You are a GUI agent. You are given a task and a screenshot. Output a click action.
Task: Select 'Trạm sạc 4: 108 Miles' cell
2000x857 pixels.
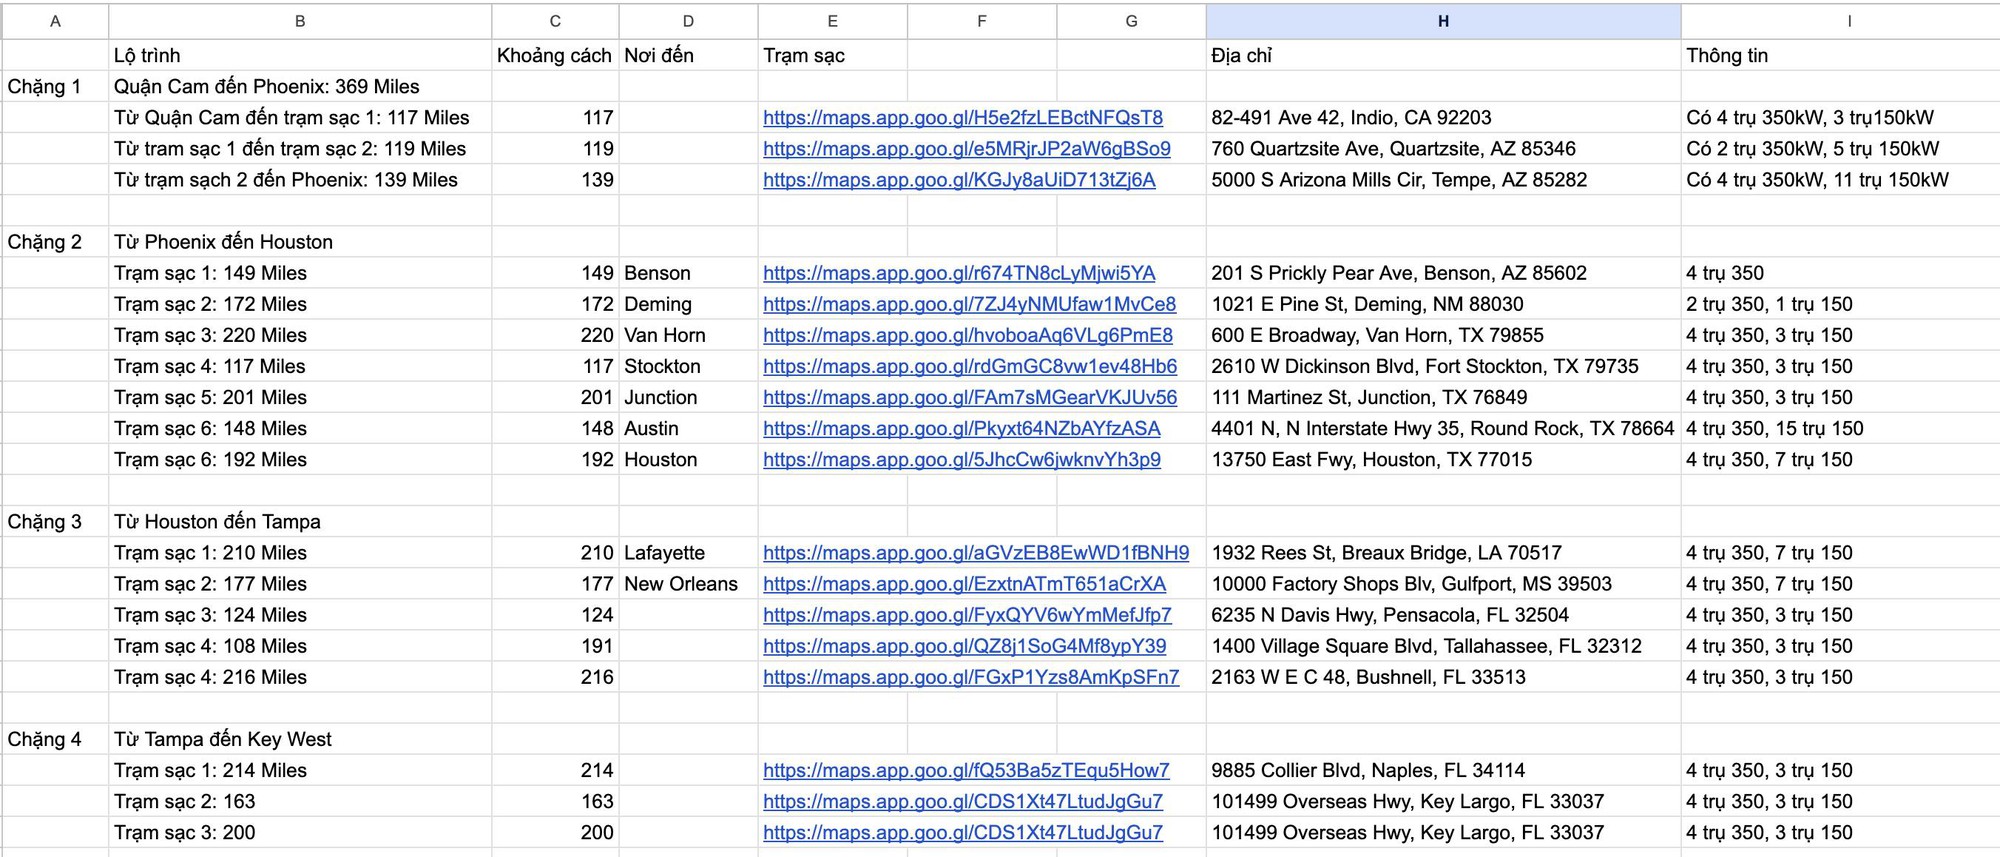pos(300,646)
